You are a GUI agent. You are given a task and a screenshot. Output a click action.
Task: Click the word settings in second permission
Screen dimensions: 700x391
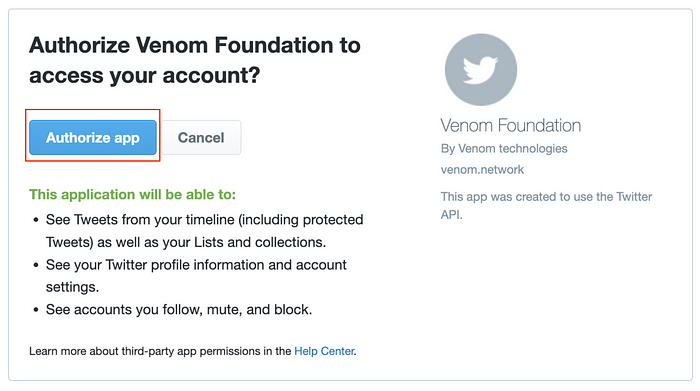(72, 287)
